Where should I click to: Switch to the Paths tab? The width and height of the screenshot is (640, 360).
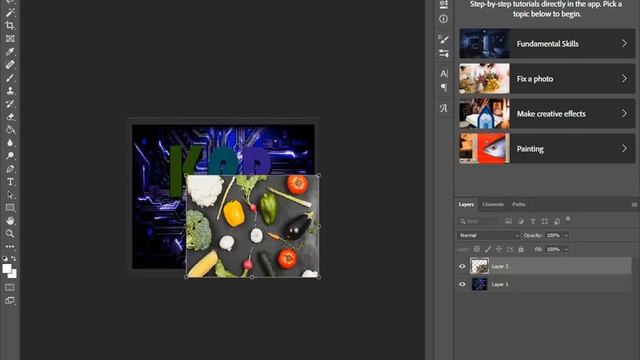click(x=519, y=204)
